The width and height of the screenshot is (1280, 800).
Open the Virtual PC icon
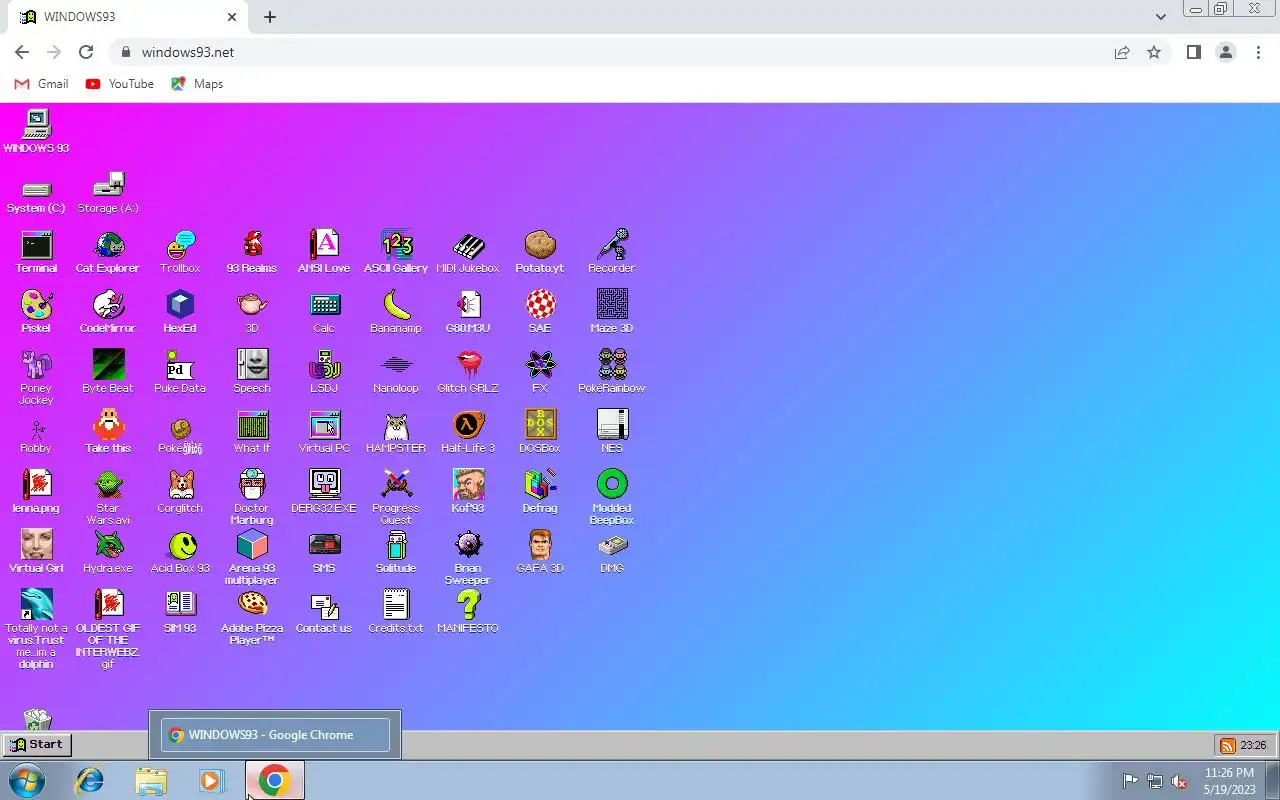[324, 425]
